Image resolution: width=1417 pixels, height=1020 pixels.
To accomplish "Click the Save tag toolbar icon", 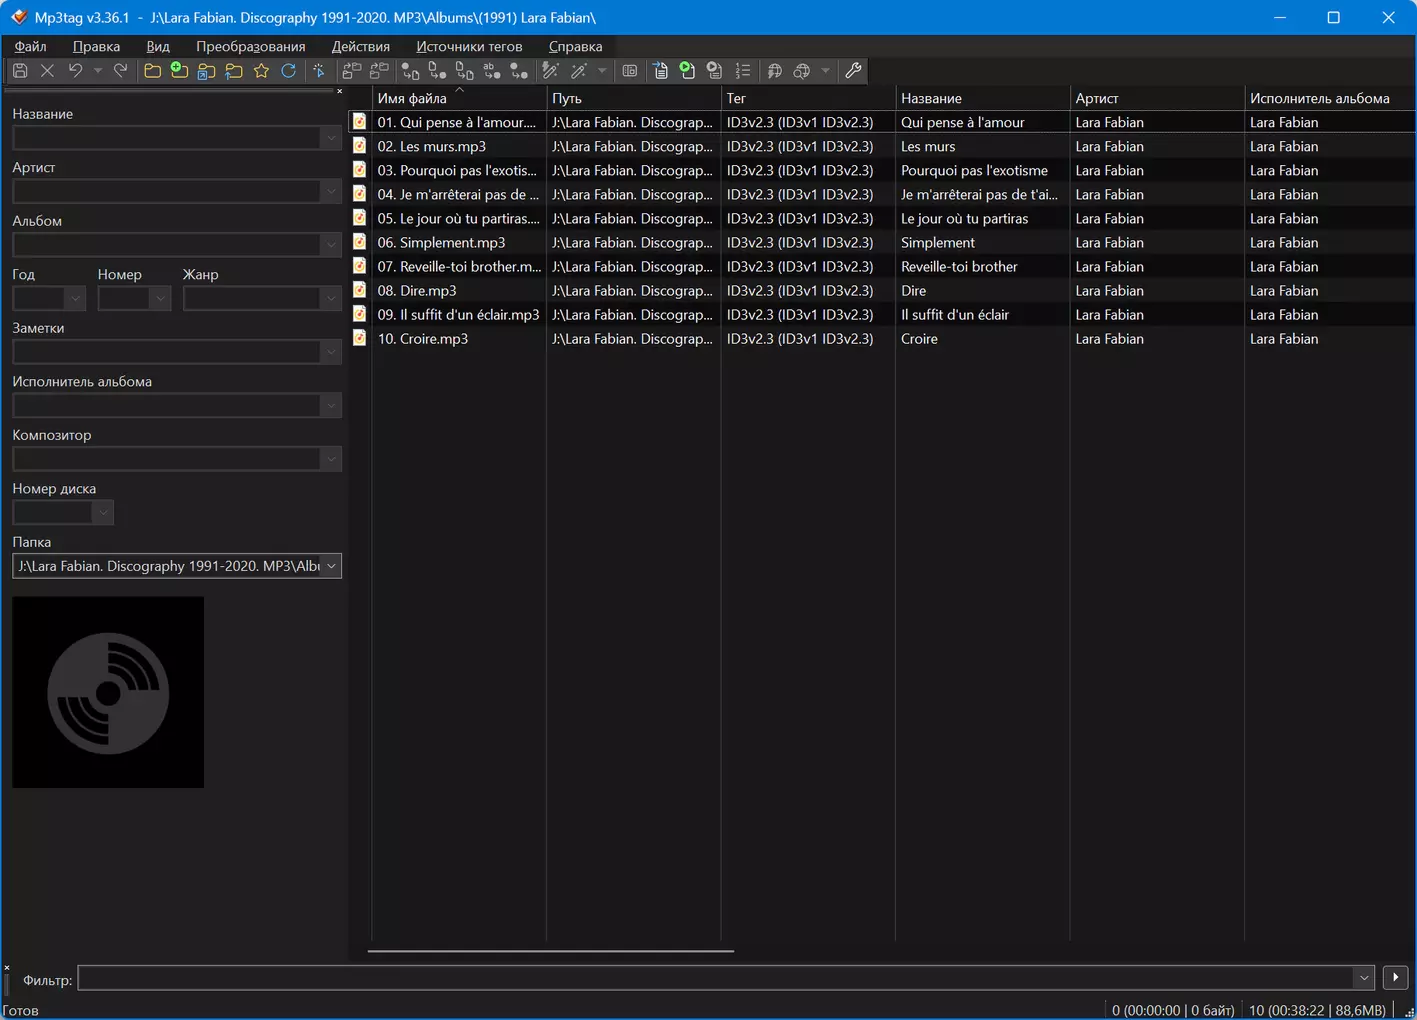I will coord(20,71).
